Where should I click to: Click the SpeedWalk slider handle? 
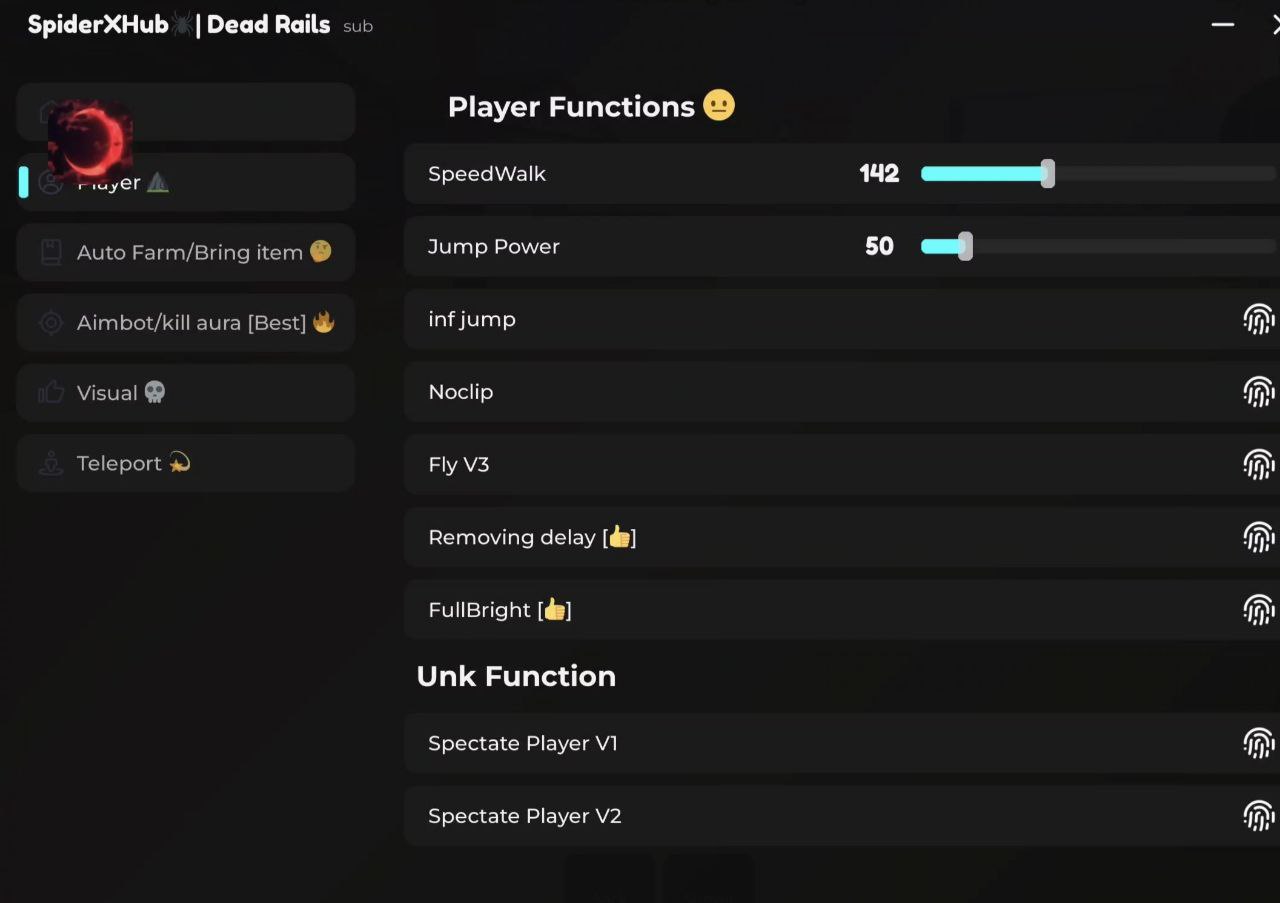1047,174
